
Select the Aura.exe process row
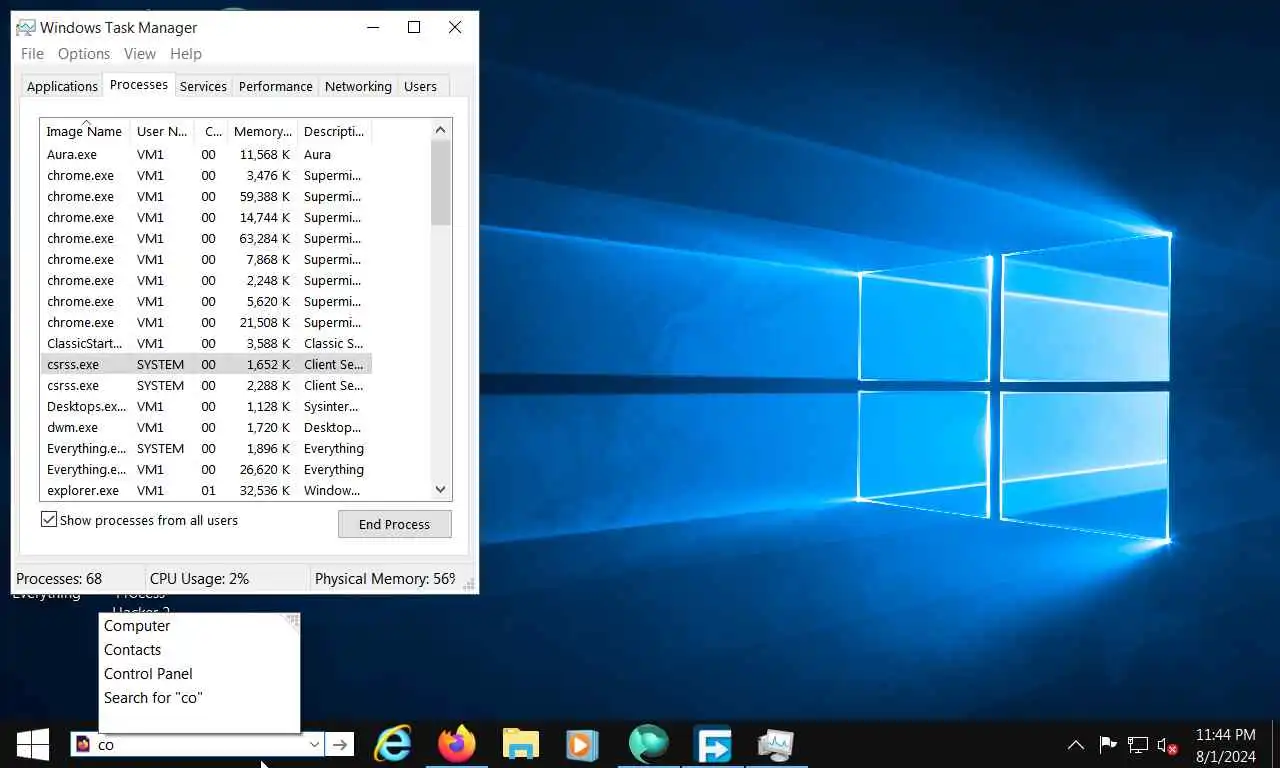[206, 155]
